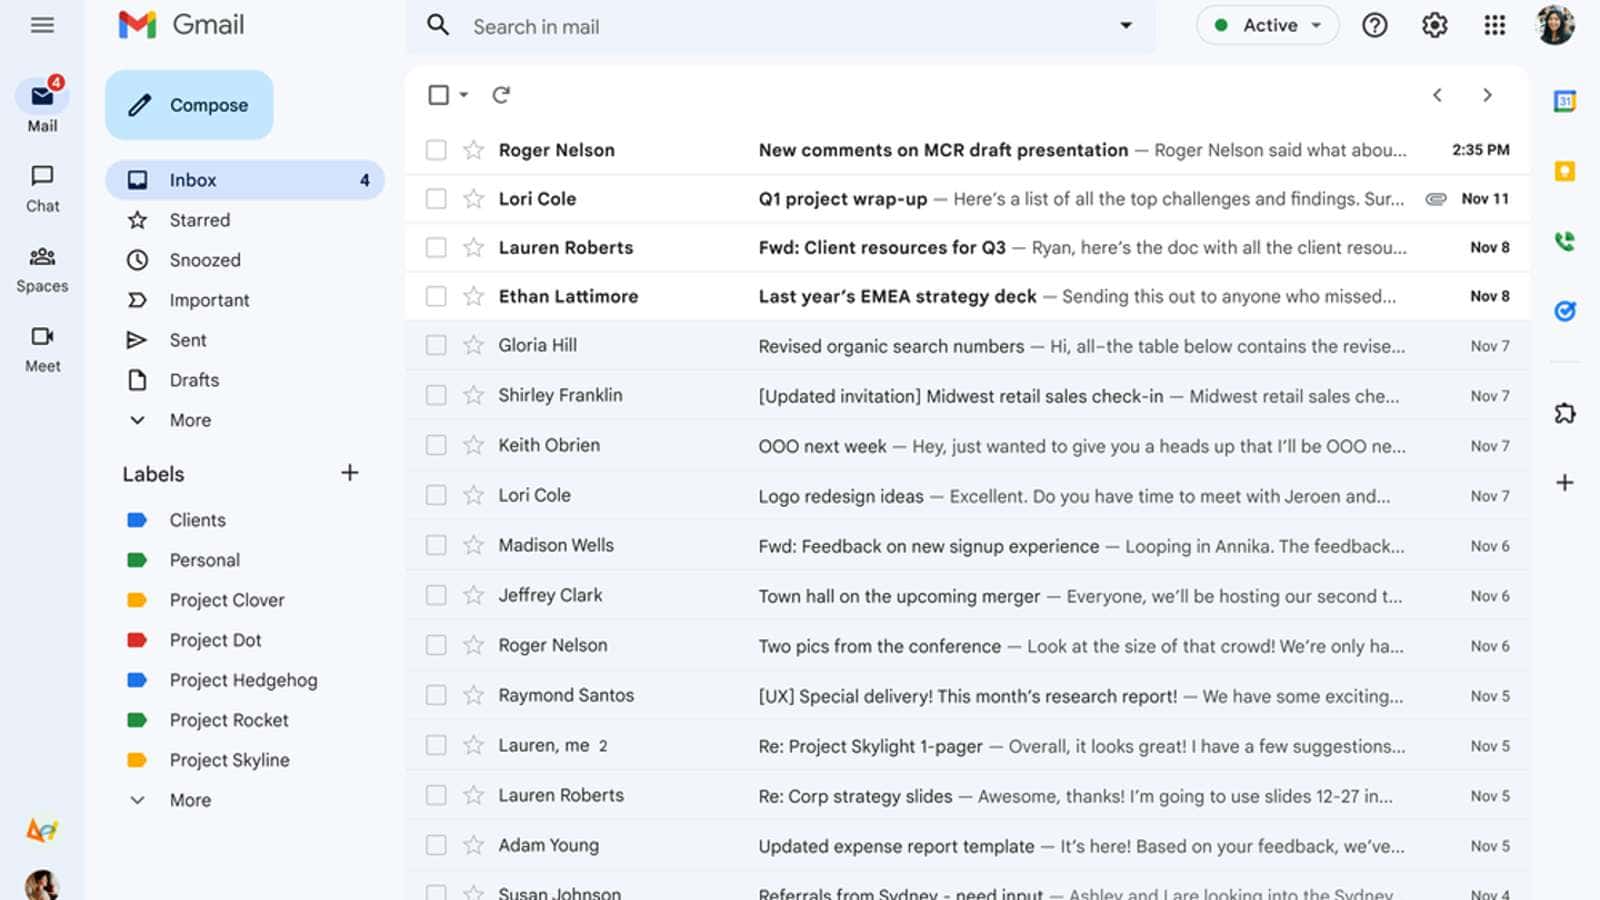This screenshot has height=900, width=1600.
Task: Click the attachment paperclip on Lori Cole's email
Action: [1436, 198]
